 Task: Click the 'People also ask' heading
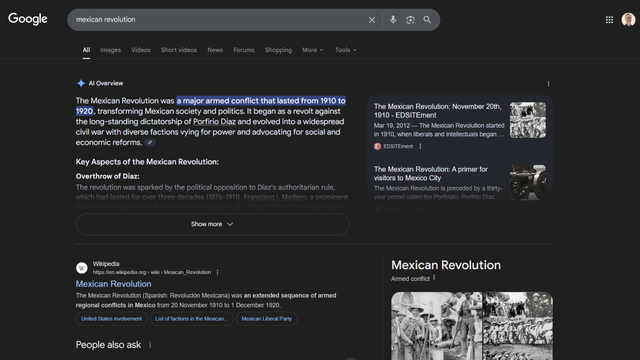point(108,345)
